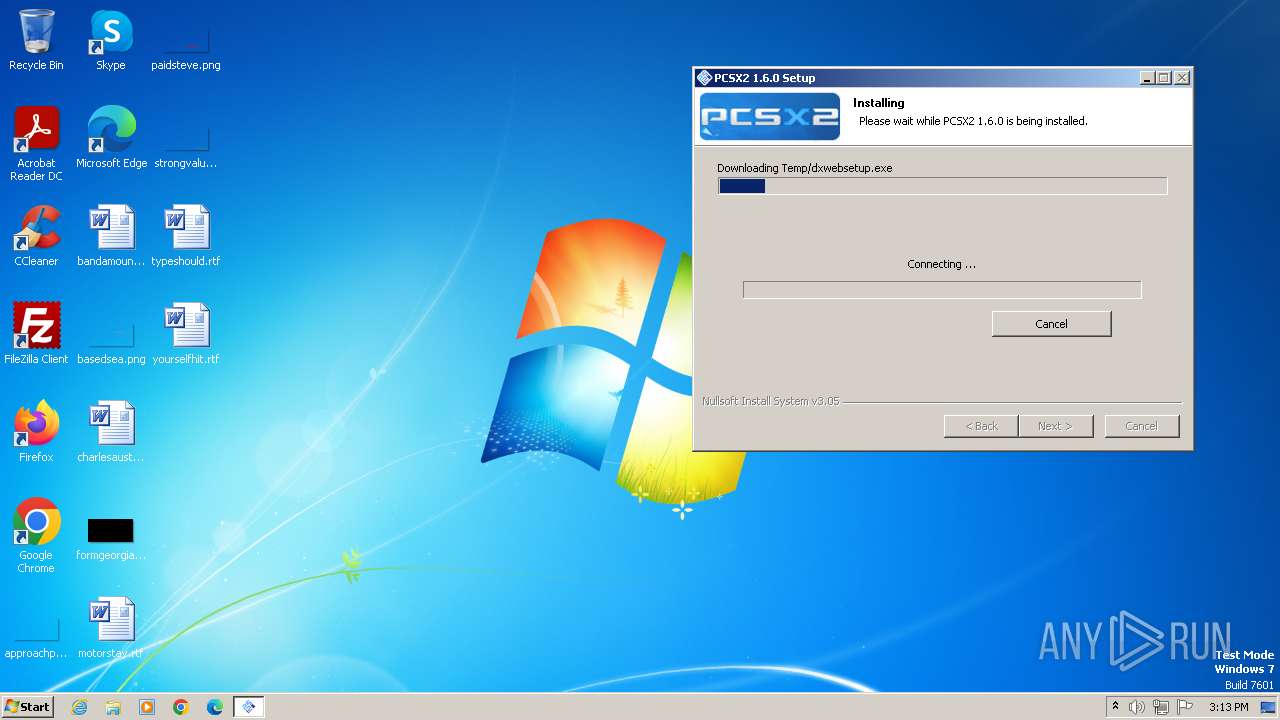Viewport: 1280px width, 720px height.
Task: Click the 'Nullsoft Install System v3.05' text
Action: tap(770, 401)
